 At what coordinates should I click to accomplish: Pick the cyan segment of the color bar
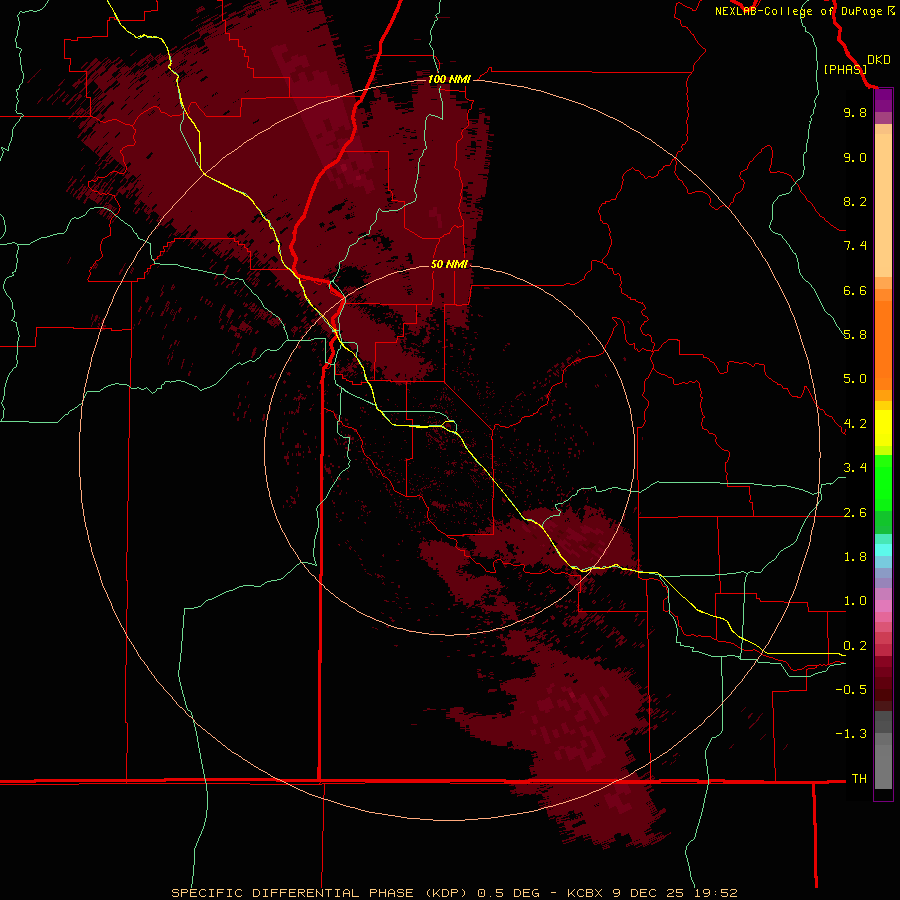(x=883, y=550)
